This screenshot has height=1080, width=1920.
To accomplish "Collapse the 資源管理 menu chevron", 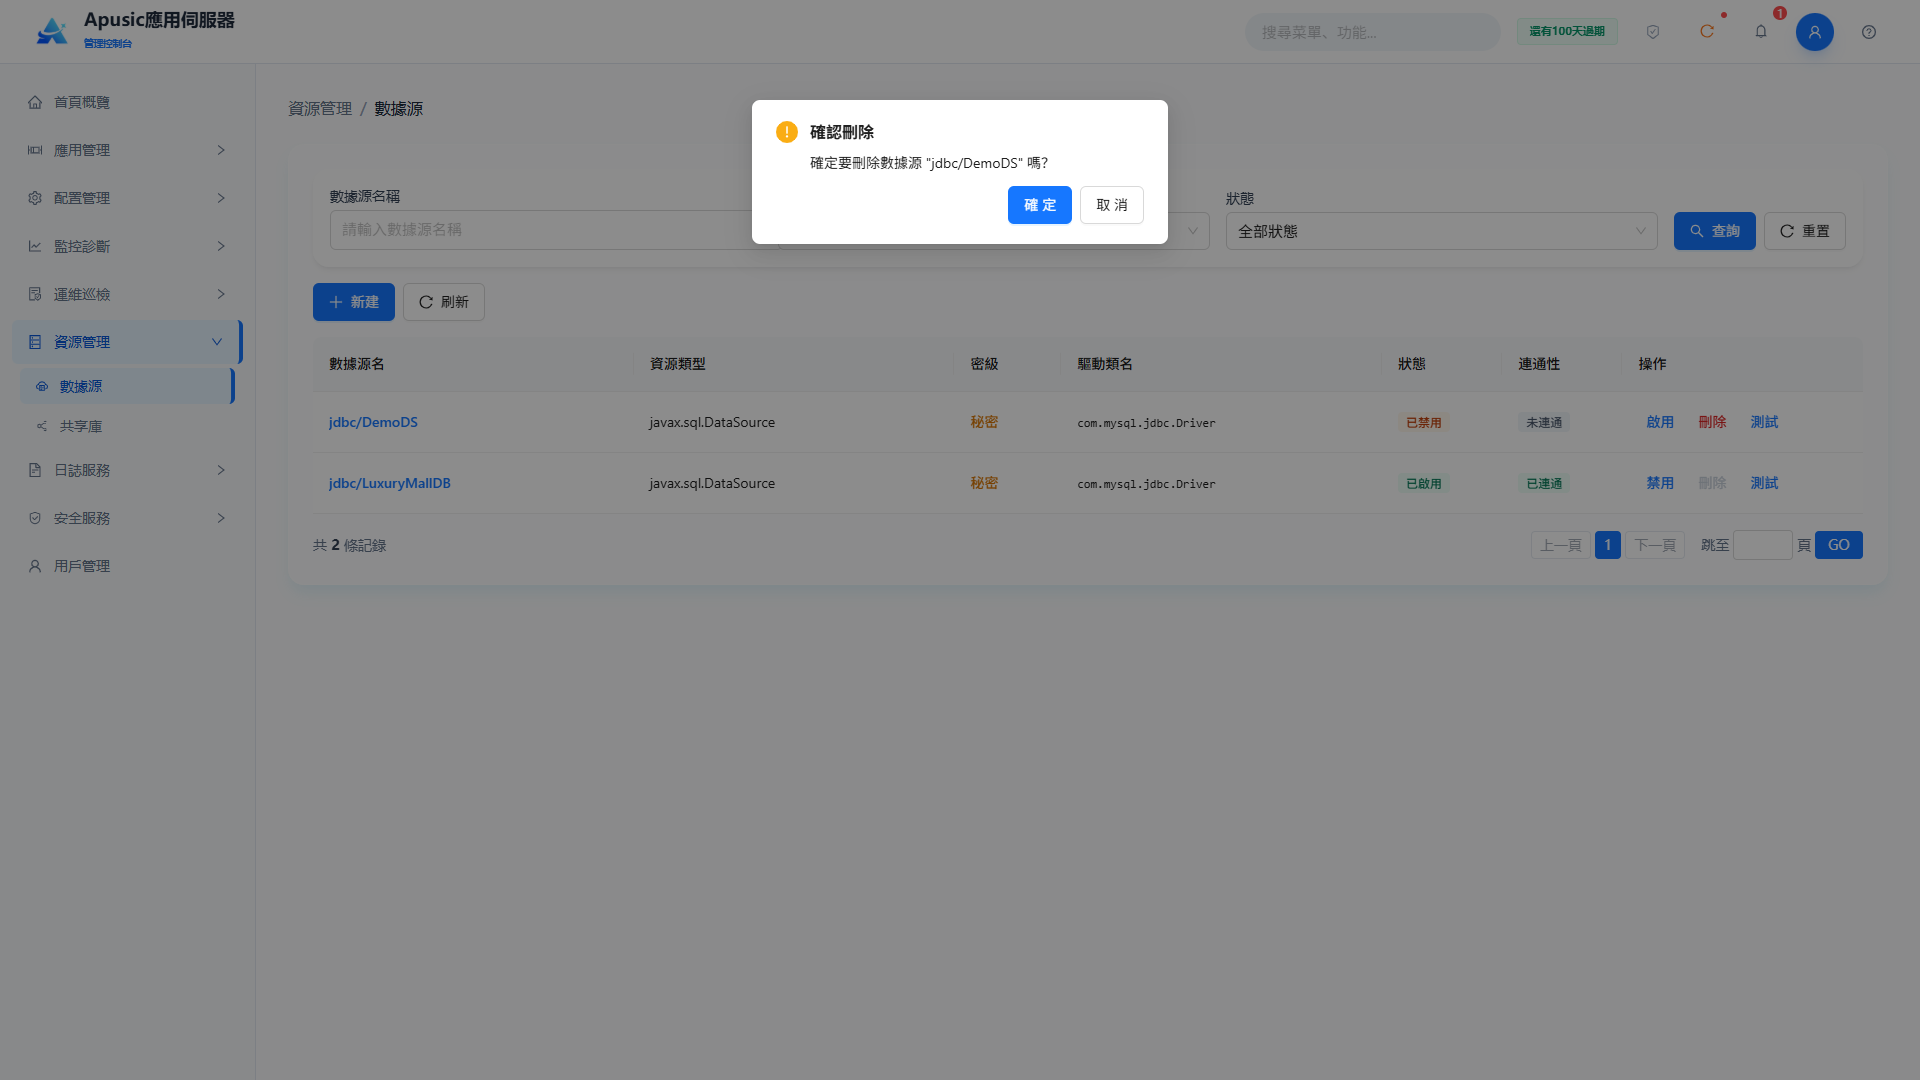I will pos(217,342).
